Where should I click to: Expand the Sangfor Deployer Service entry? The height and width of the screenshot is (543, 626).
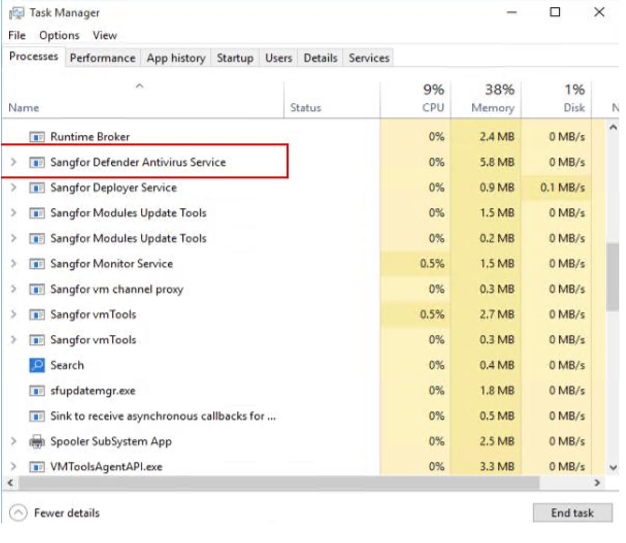click(13, 188)
